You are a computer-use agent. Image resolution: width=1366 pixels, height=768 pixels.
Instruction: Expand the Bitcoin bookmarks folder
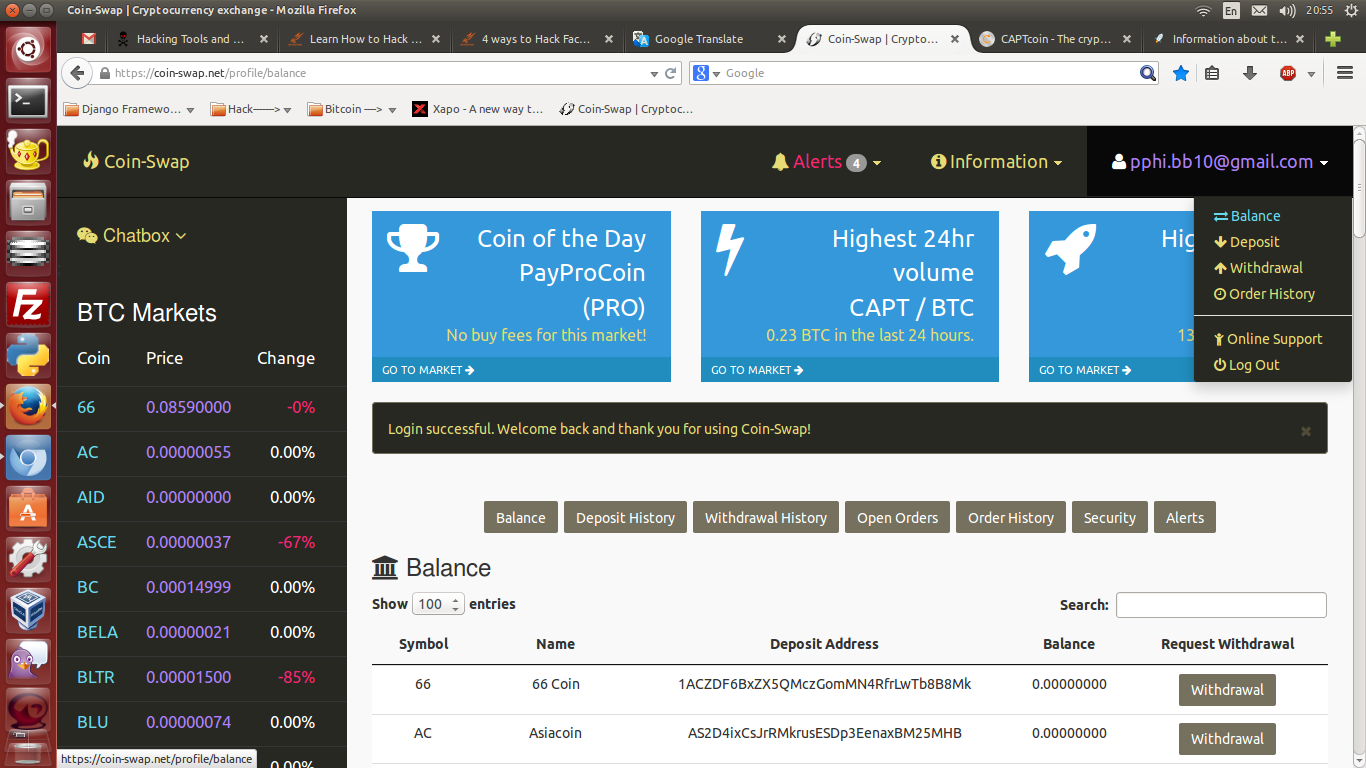[352, 109]
